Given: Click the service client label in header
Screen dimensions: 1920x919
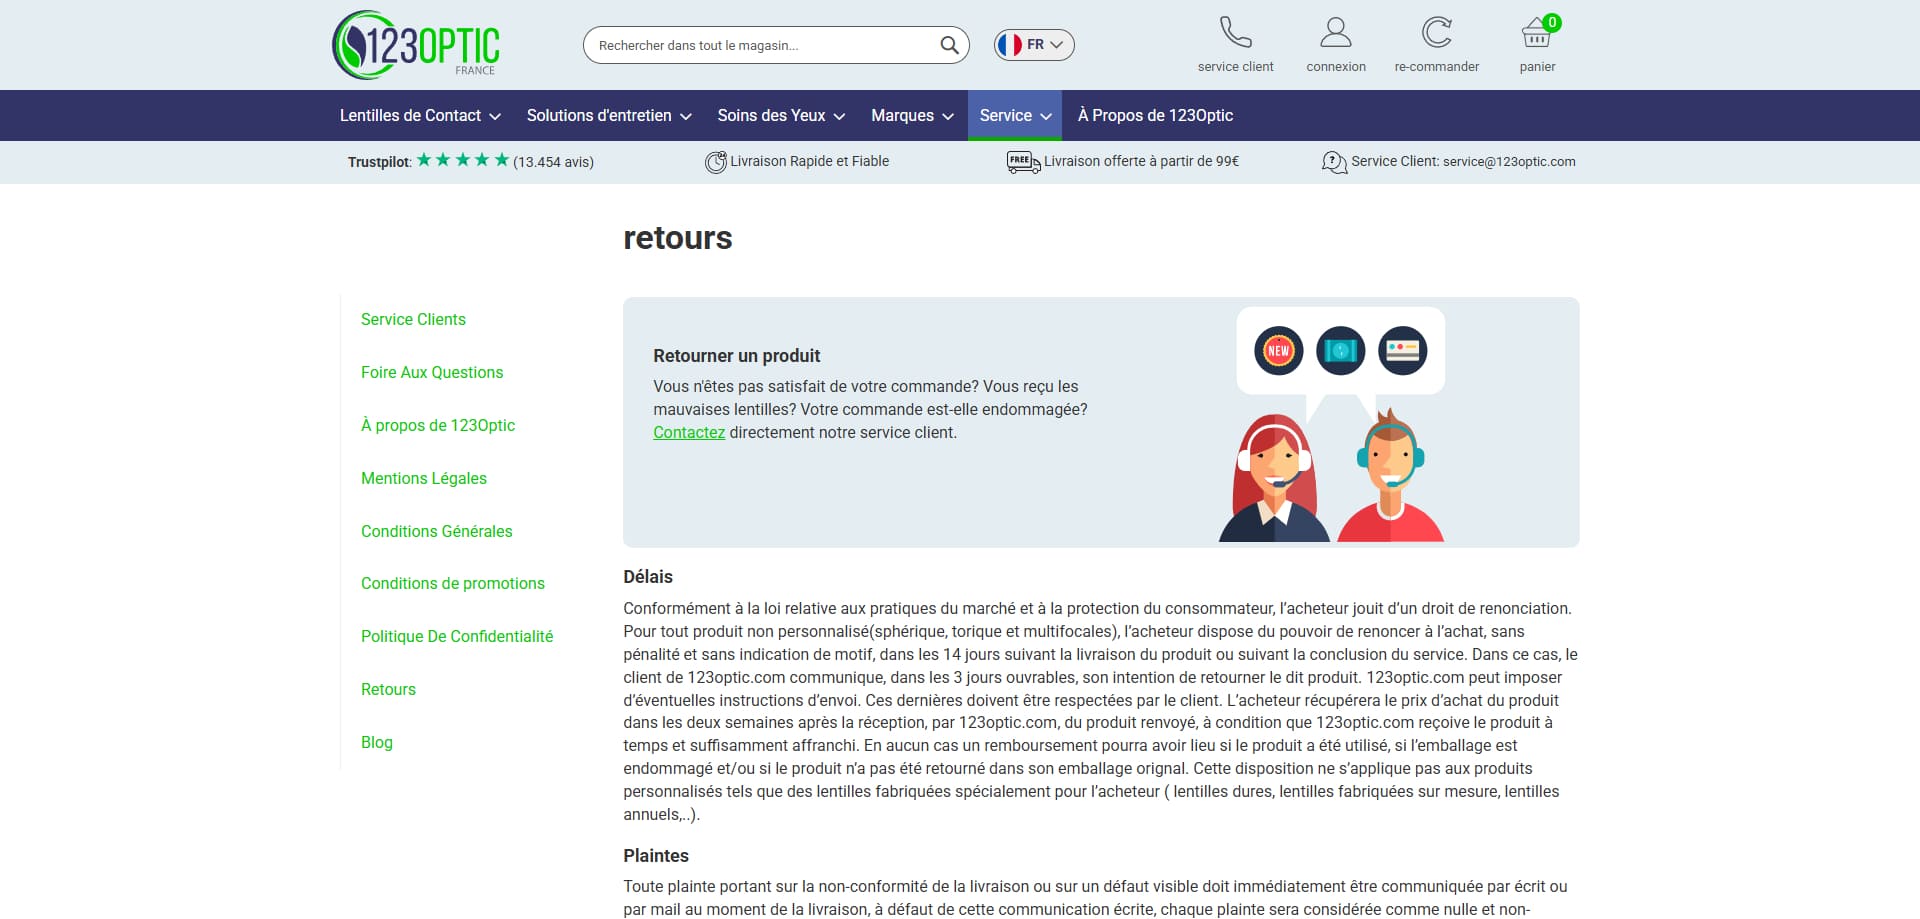Looking at the screenshot, I should coord(1236,67).
